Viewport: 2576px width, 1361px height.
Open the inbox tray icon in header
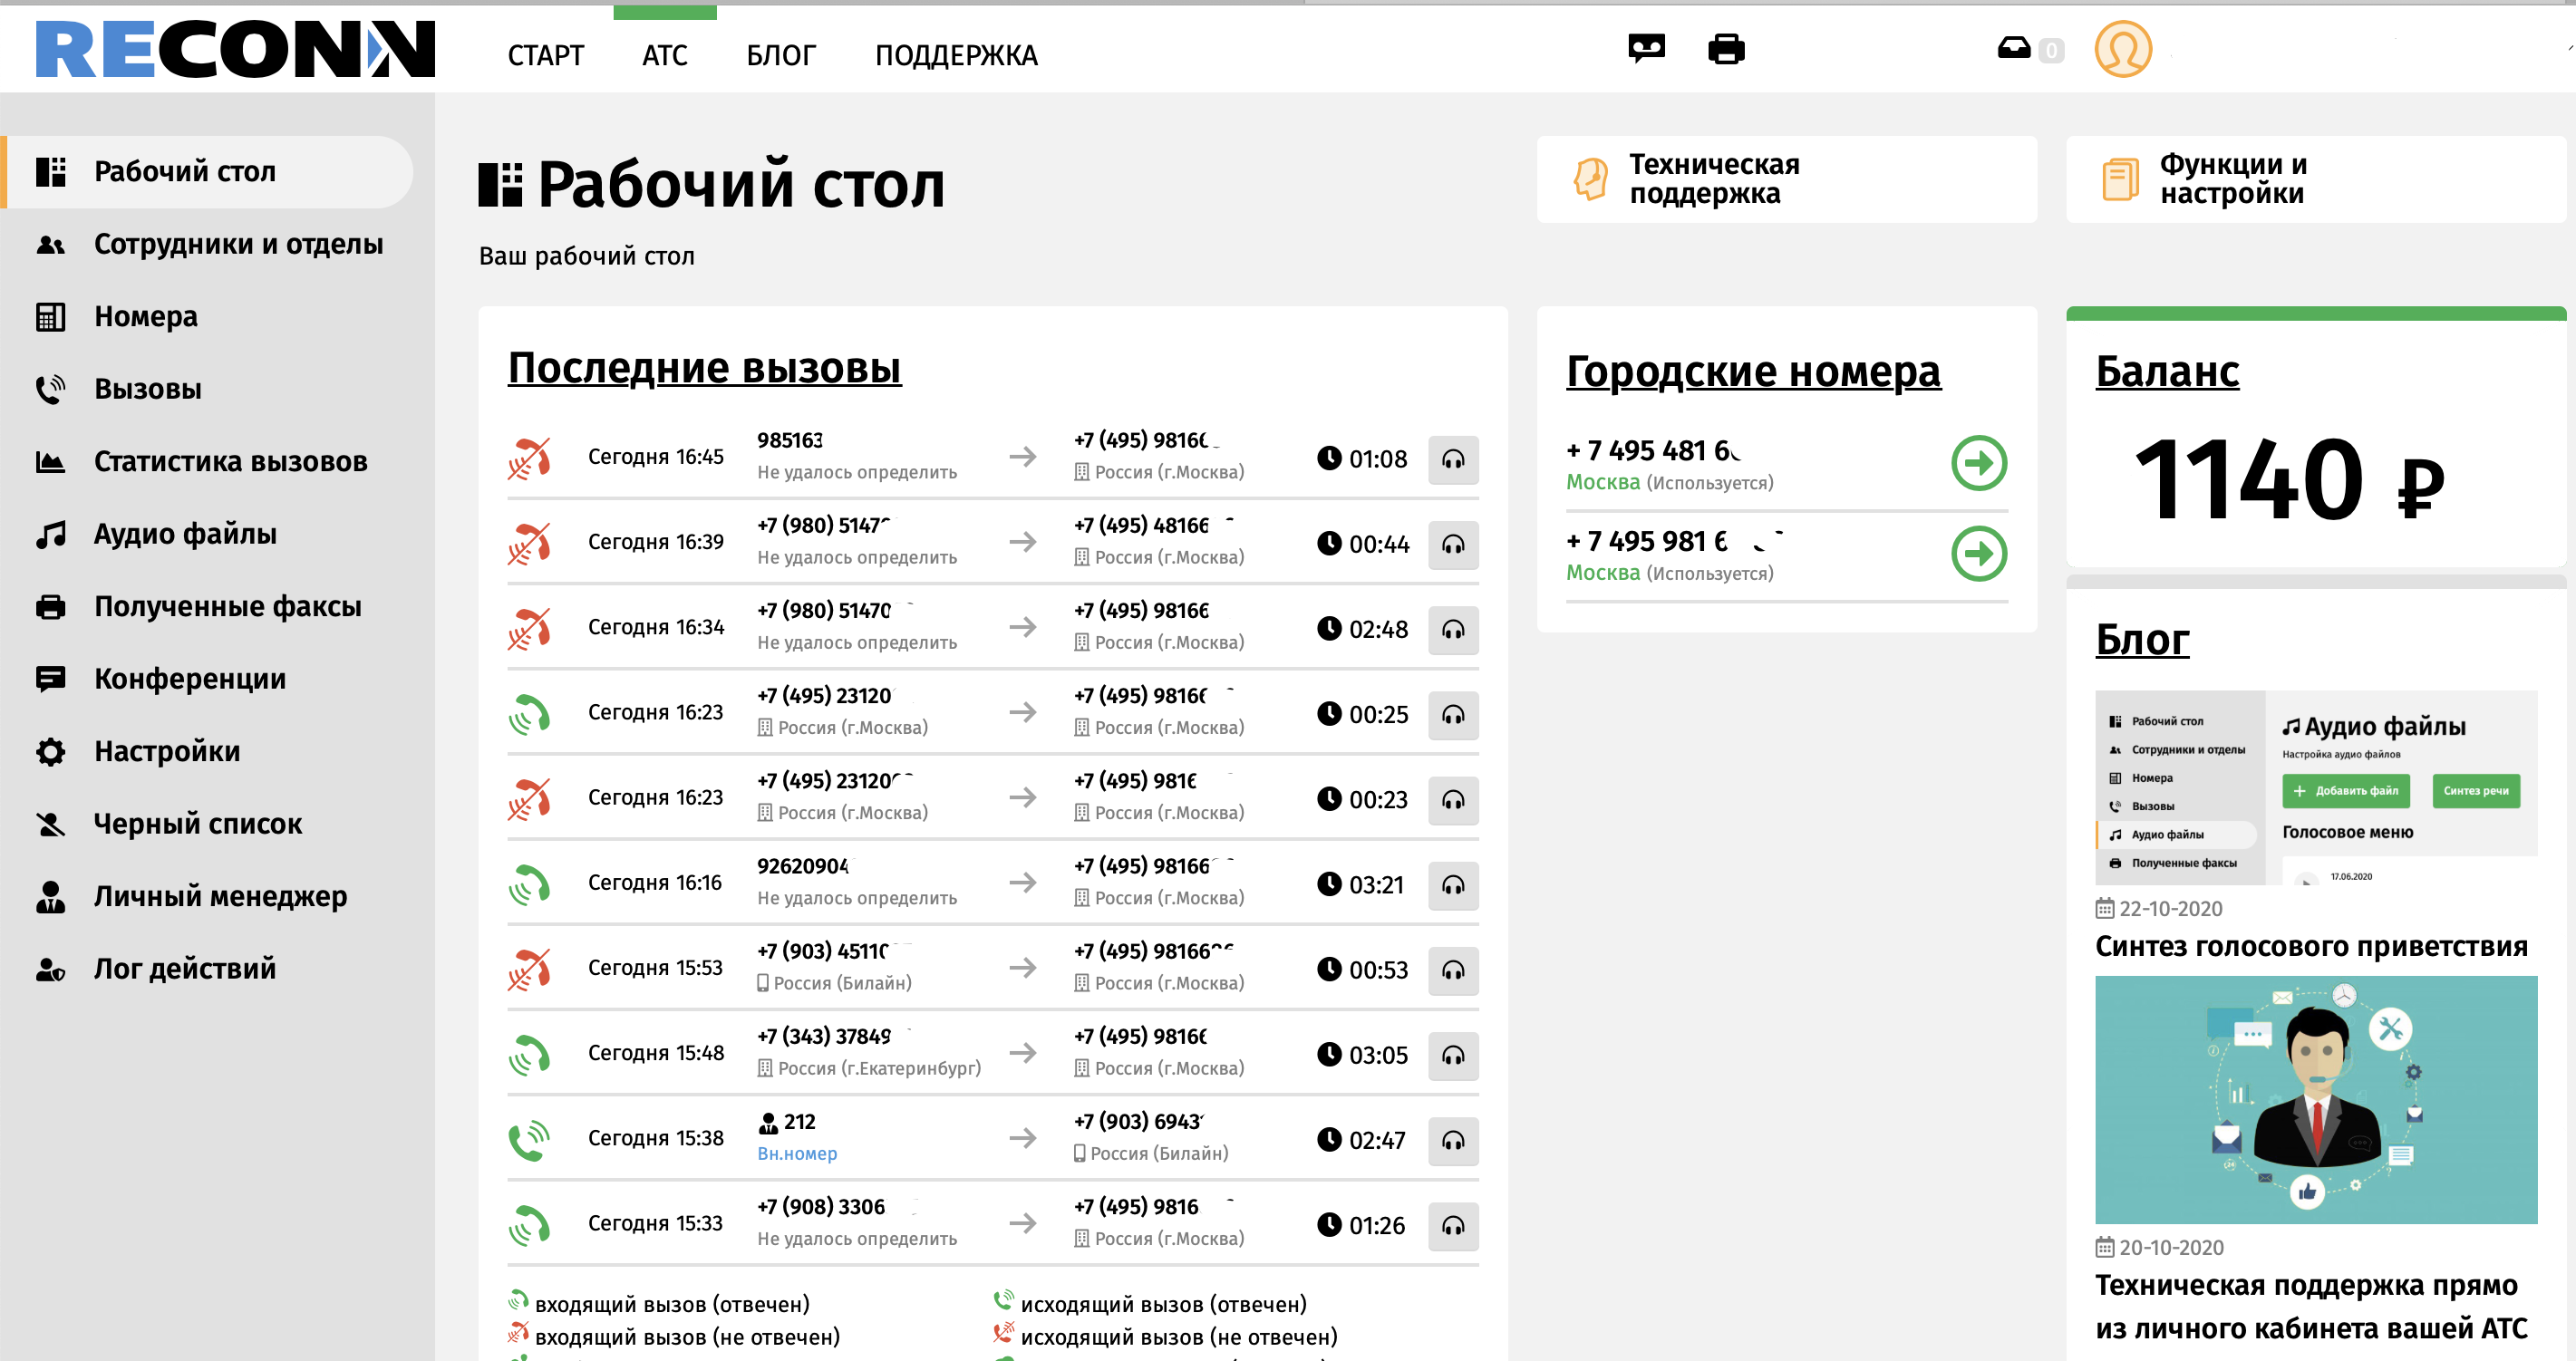point(2013,48)
